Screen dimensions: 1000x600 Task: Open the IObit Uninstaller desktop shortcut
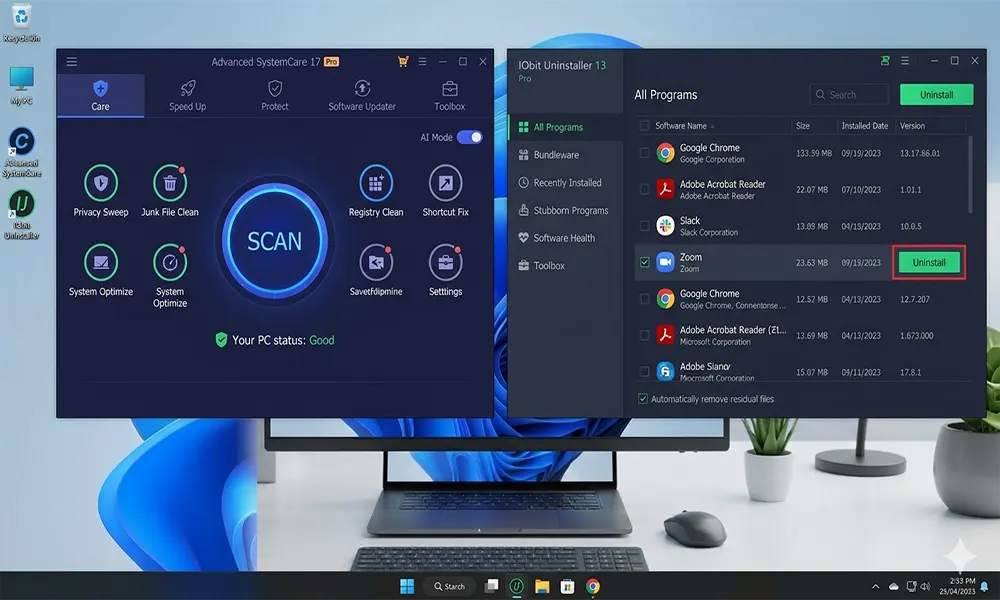pos(21,214)
